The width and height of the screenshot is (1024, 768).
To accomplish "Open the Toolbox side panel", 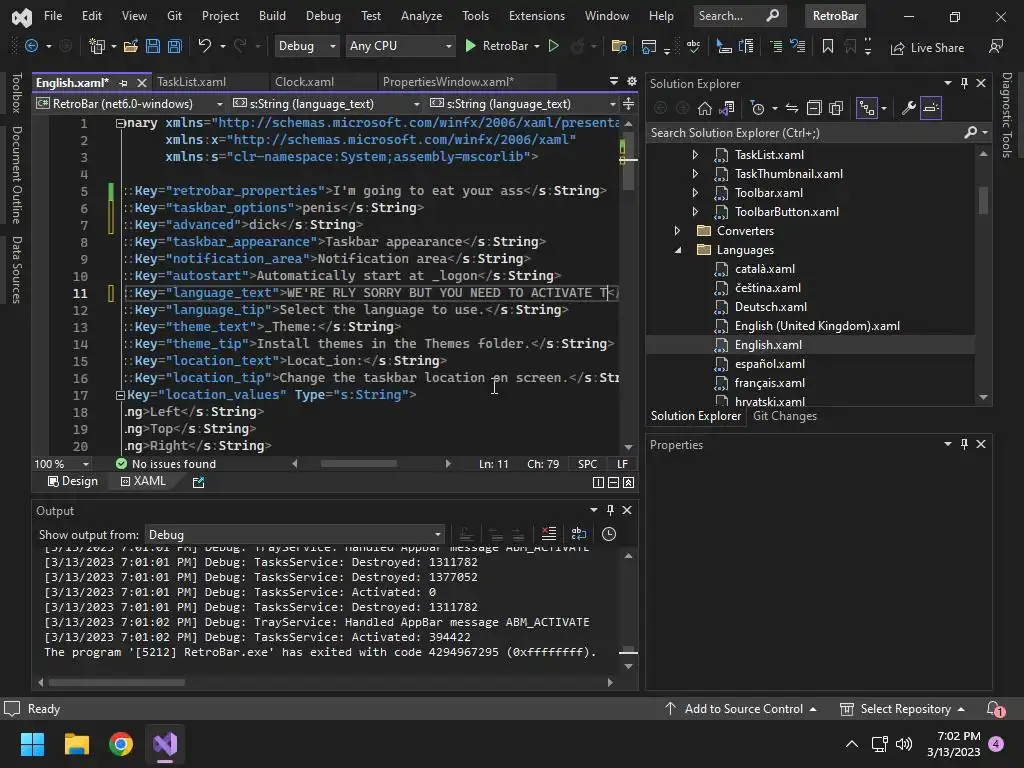I will pyautogui.click(x=16, y=92).
